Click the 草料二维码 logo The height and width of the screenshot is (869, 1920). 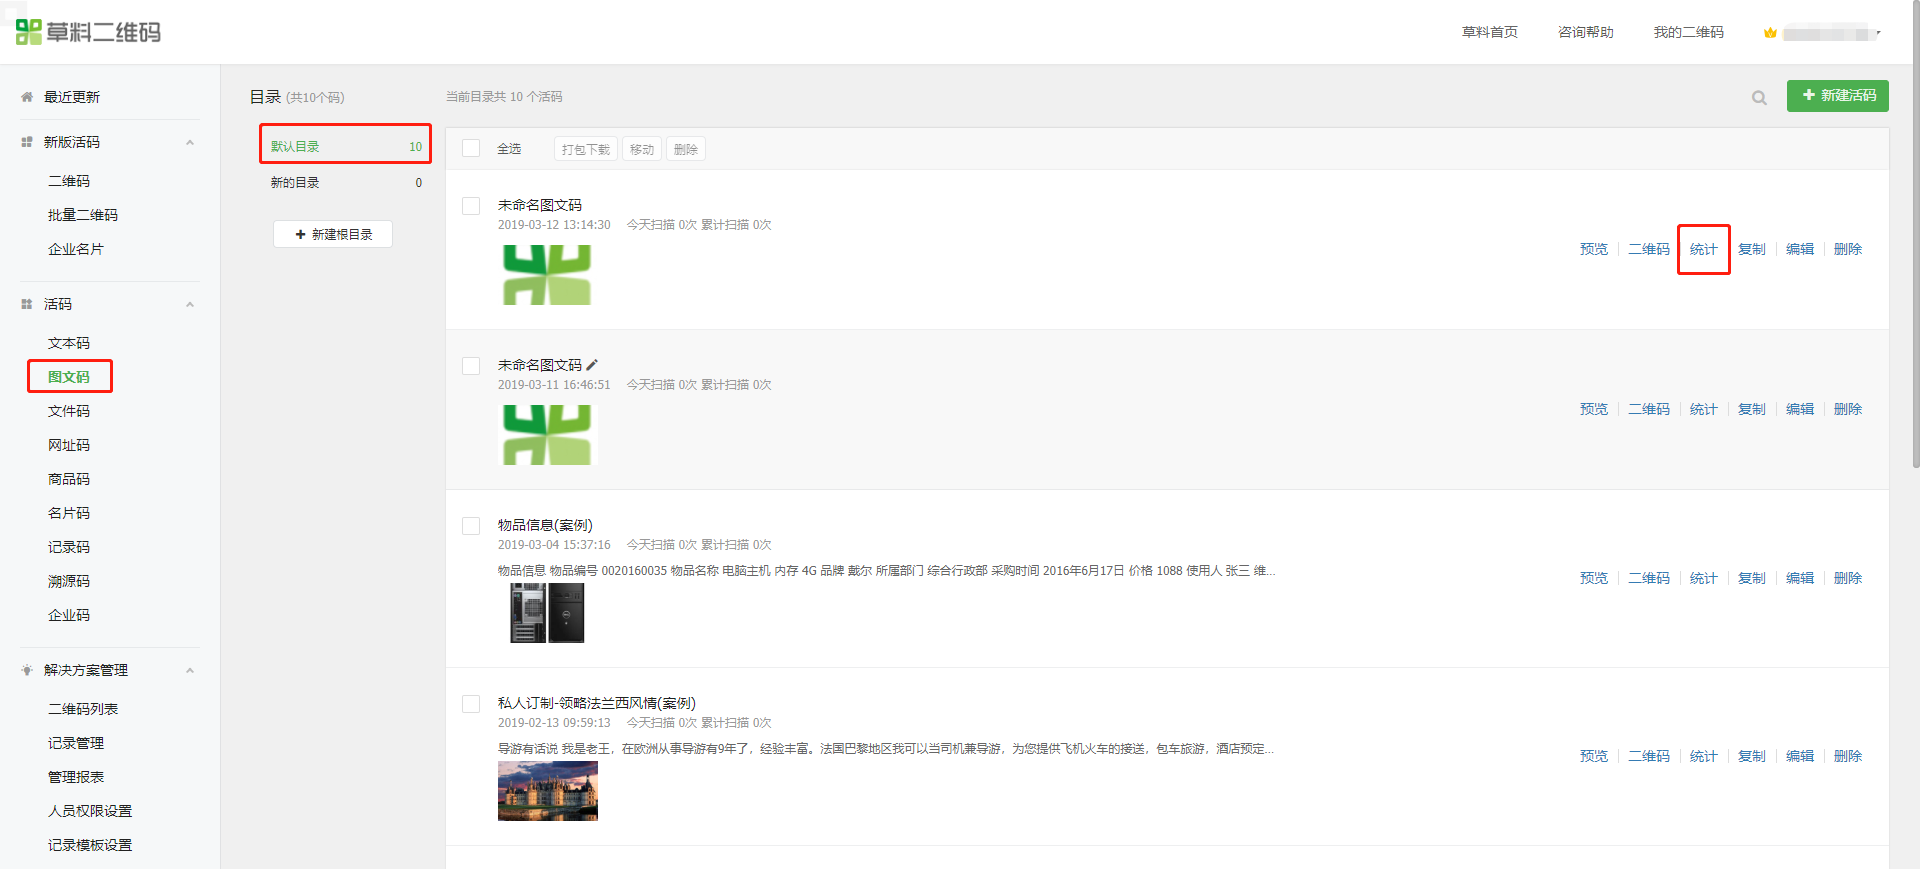point(89,32)
